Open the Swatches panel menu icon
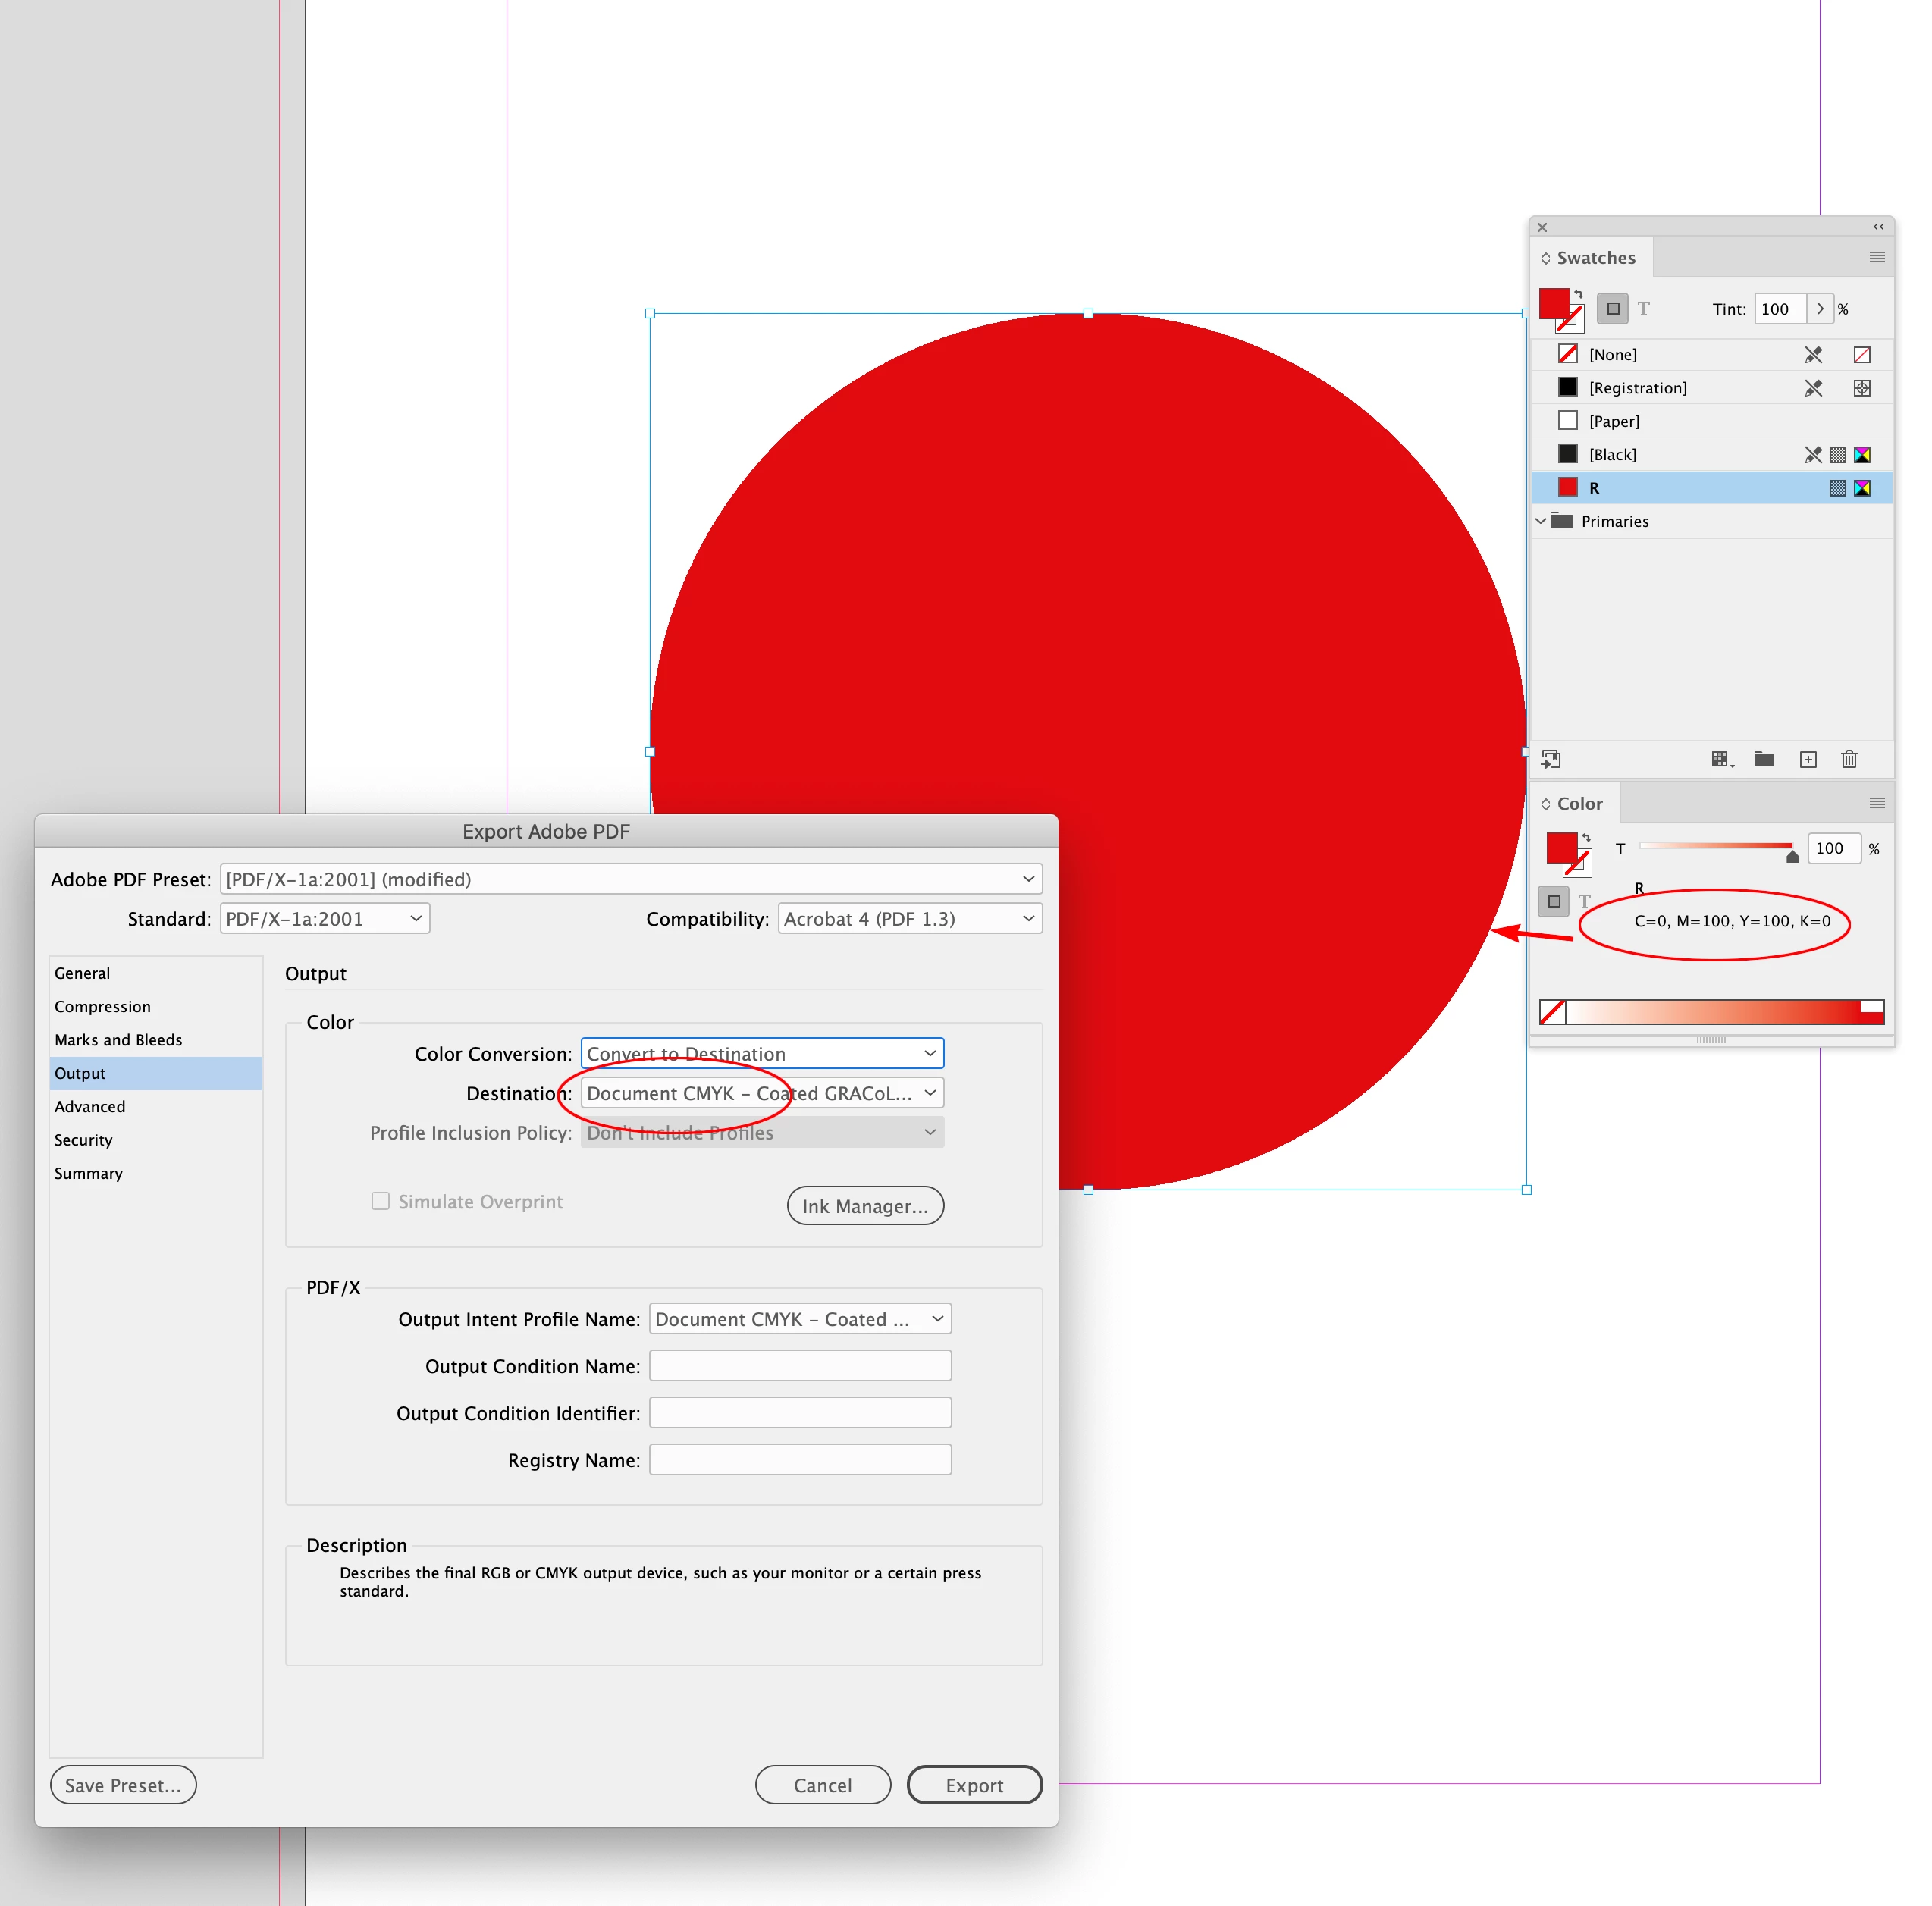Screen dimensions: 1932x1906 click(1877, 257)
